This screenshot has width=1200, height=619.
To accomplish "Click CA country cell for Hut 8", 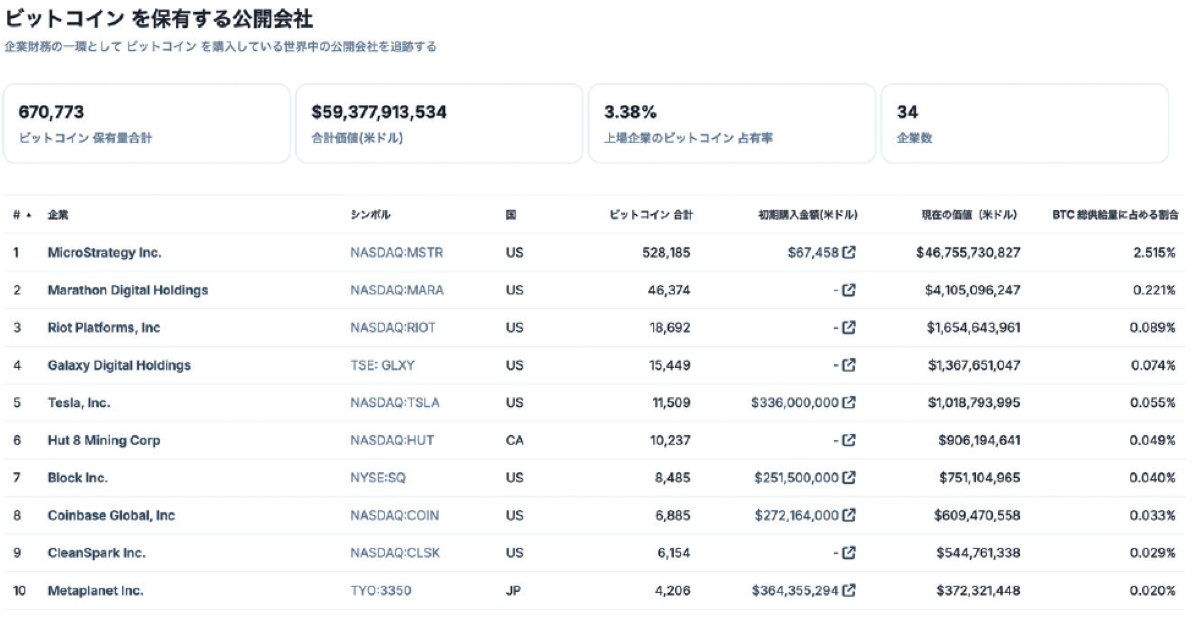I will tap(514, 440).
